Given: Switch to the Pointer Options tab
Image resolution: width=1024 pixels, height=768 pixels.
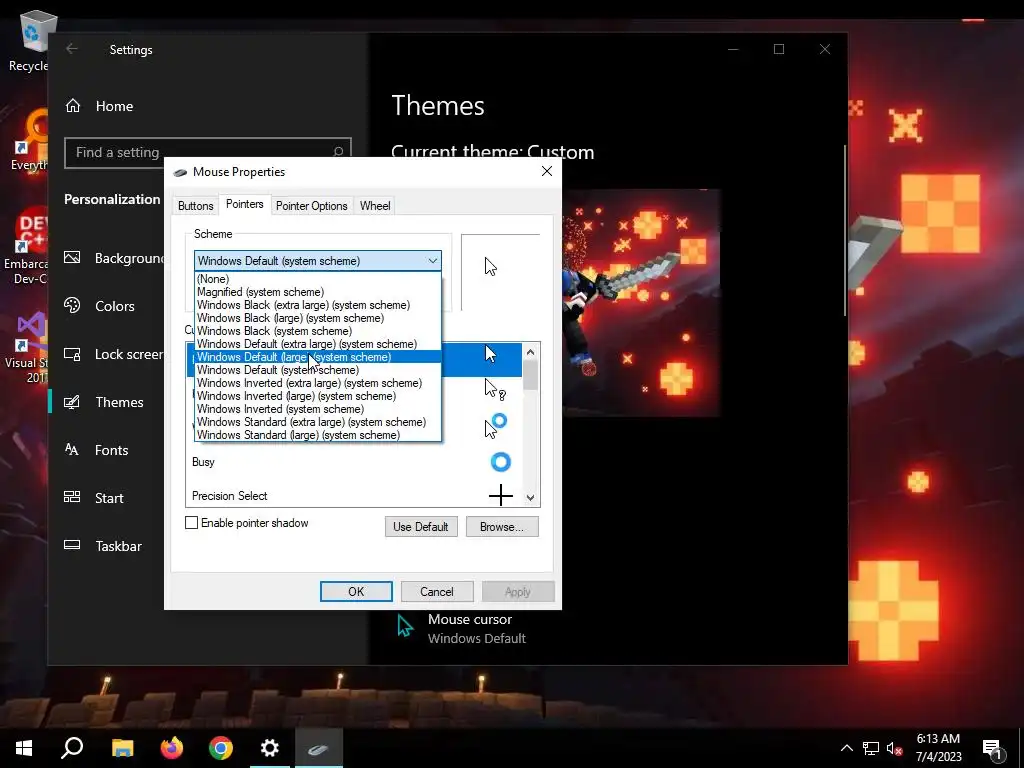Looking at the screenshot, I should [312, 206].
